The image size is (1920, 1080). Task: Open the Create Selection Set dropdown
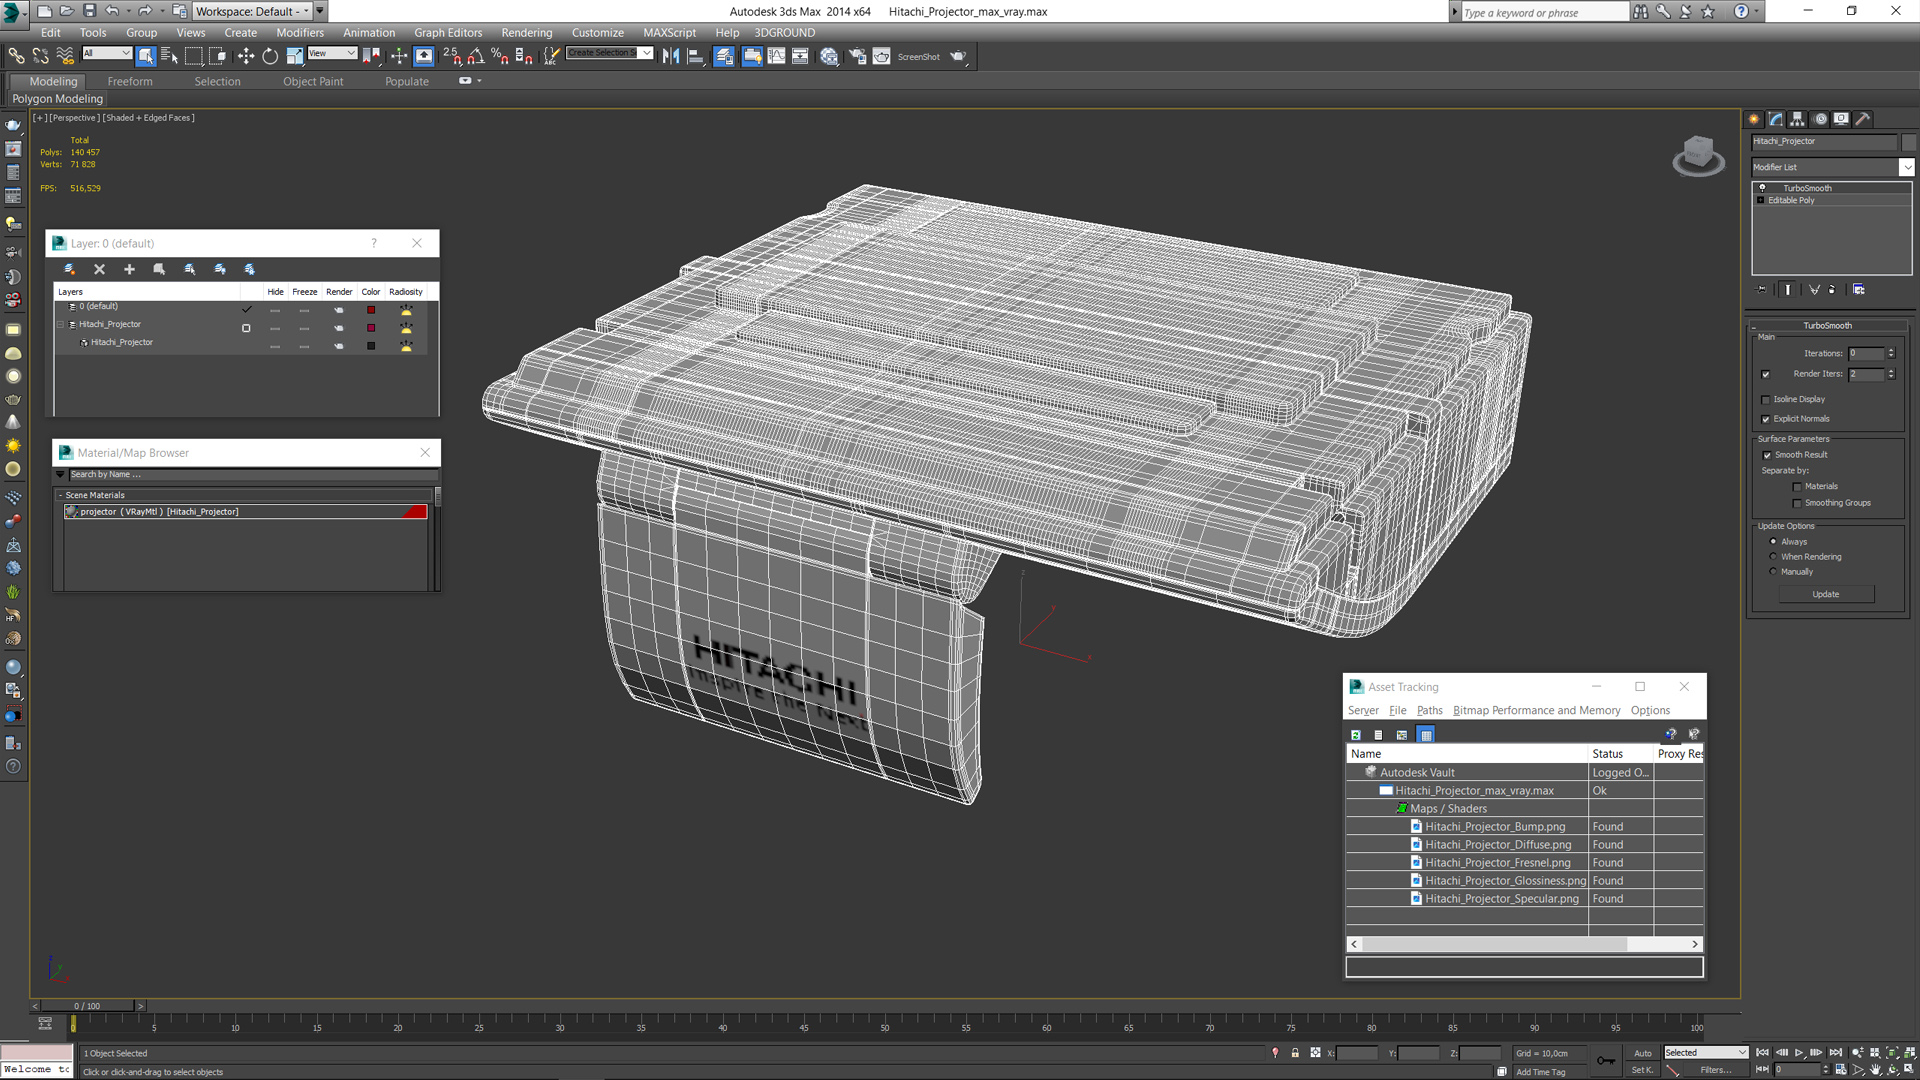pos(610,53)
